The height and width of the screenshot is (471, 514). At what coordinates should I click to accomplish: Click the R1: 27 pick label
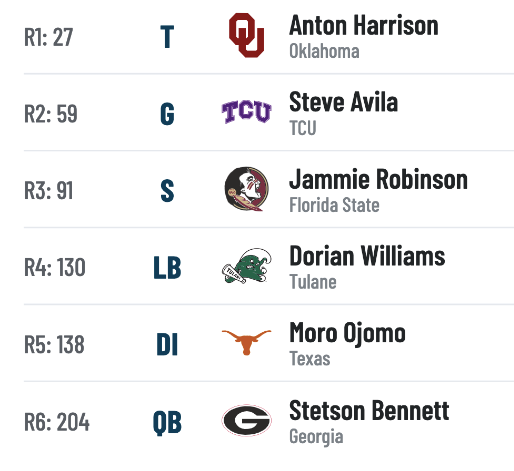pyautogui.click(x=48, y=37)
